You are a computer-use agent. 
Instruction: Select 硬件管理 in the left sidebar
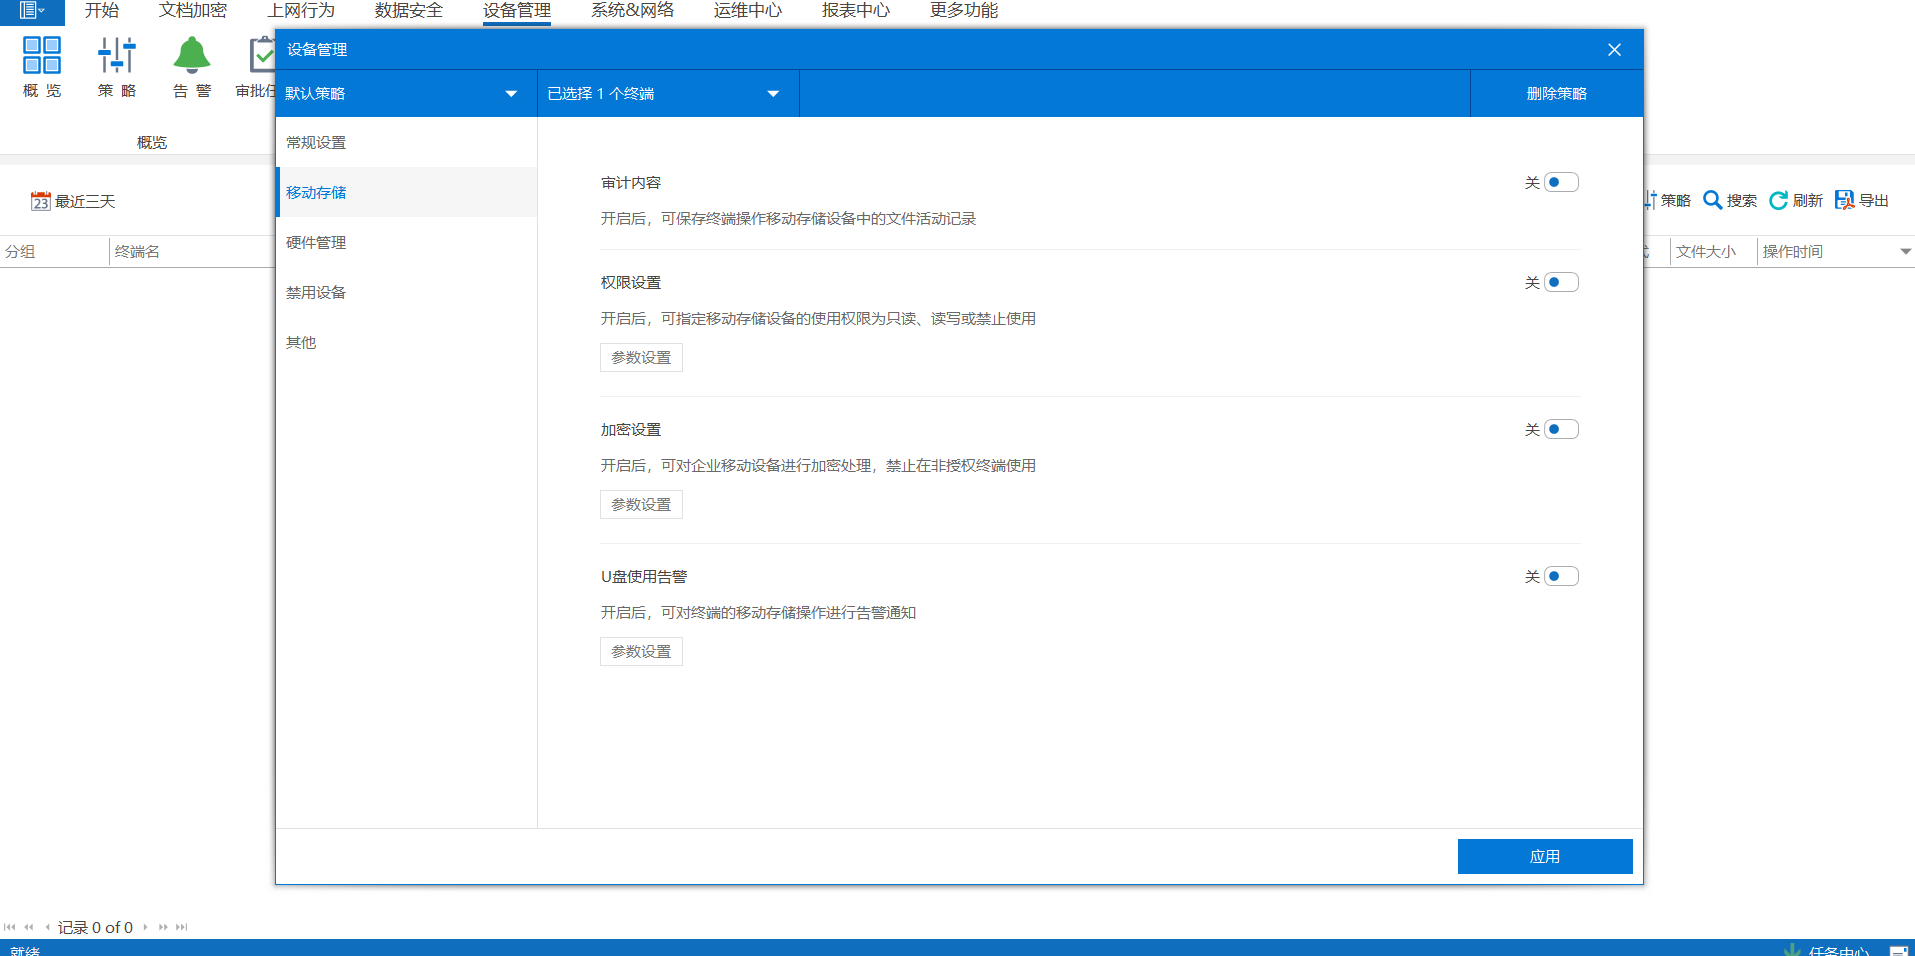click(316, 242)
